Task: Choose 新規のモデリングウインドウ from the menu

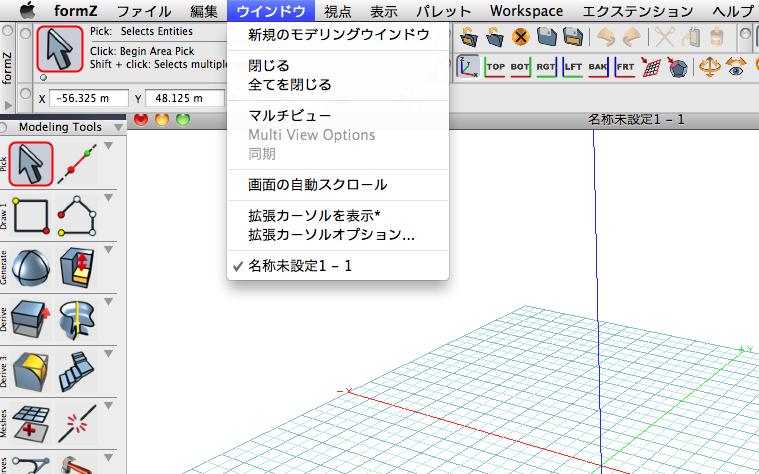Action: [x=338, y=34]
